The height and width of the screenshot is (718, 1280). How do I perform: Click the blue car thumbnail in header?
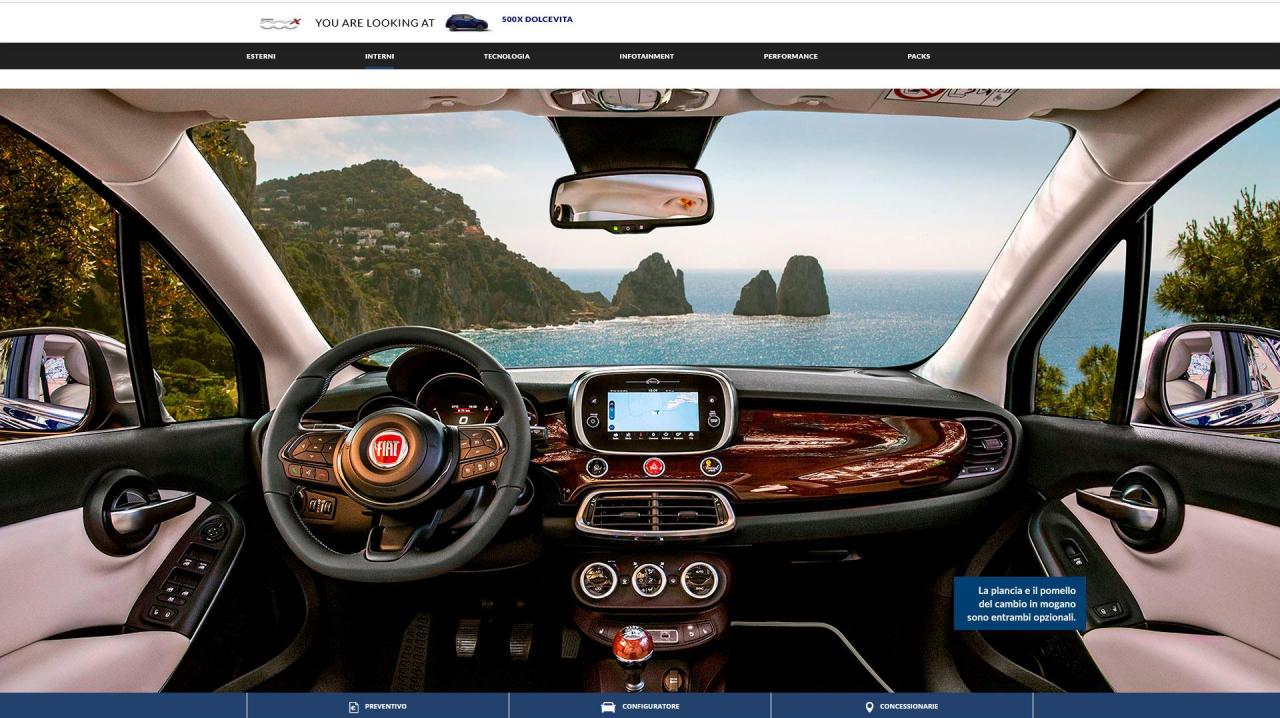click(467, 22)
